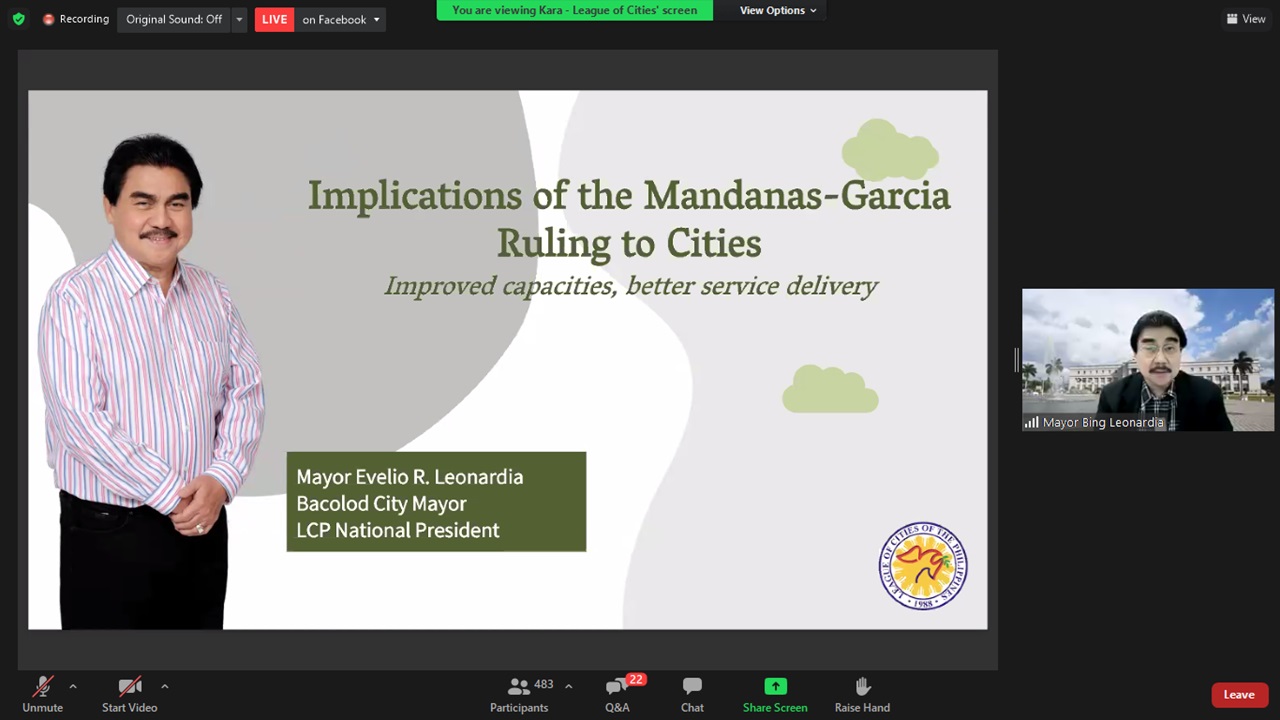Click the Q&A notification badge showing 22
The height and width of the screenshot is (720, 1280).
tap(636, 680)
